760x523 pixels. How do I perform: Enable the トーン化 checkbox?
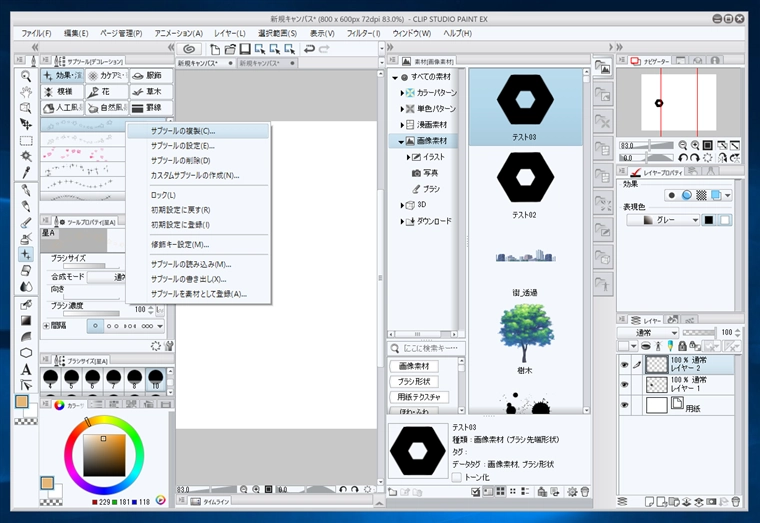pyautogui.click(x=456, y=477)
